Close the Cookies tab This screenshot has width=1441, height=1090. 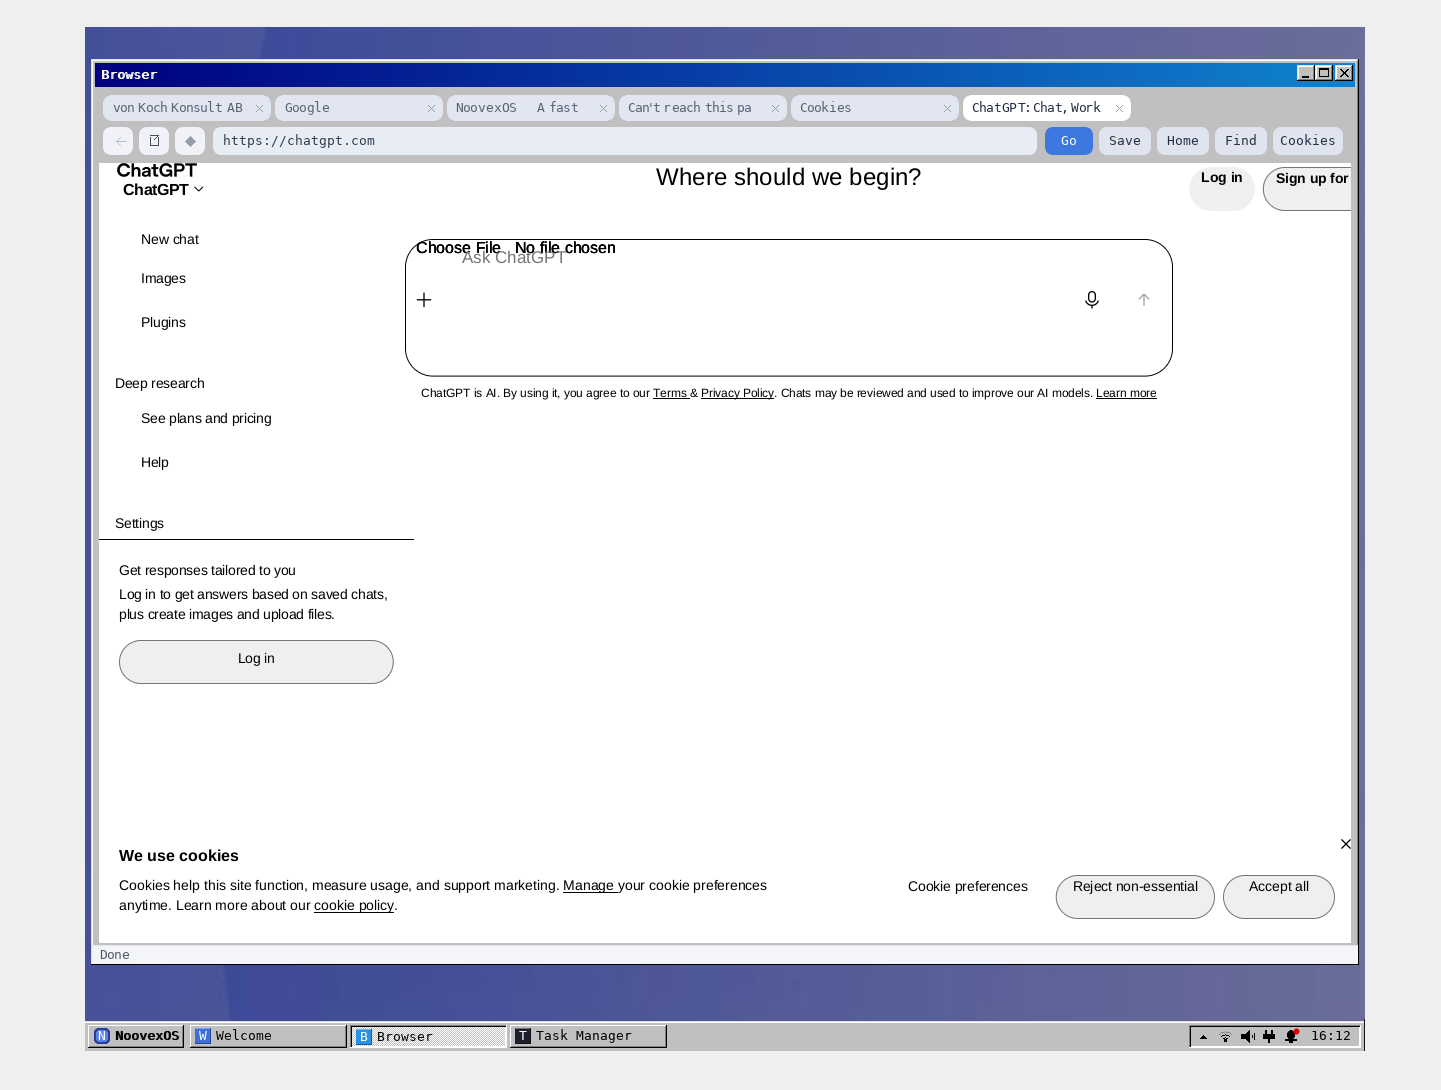pos(947,108)
